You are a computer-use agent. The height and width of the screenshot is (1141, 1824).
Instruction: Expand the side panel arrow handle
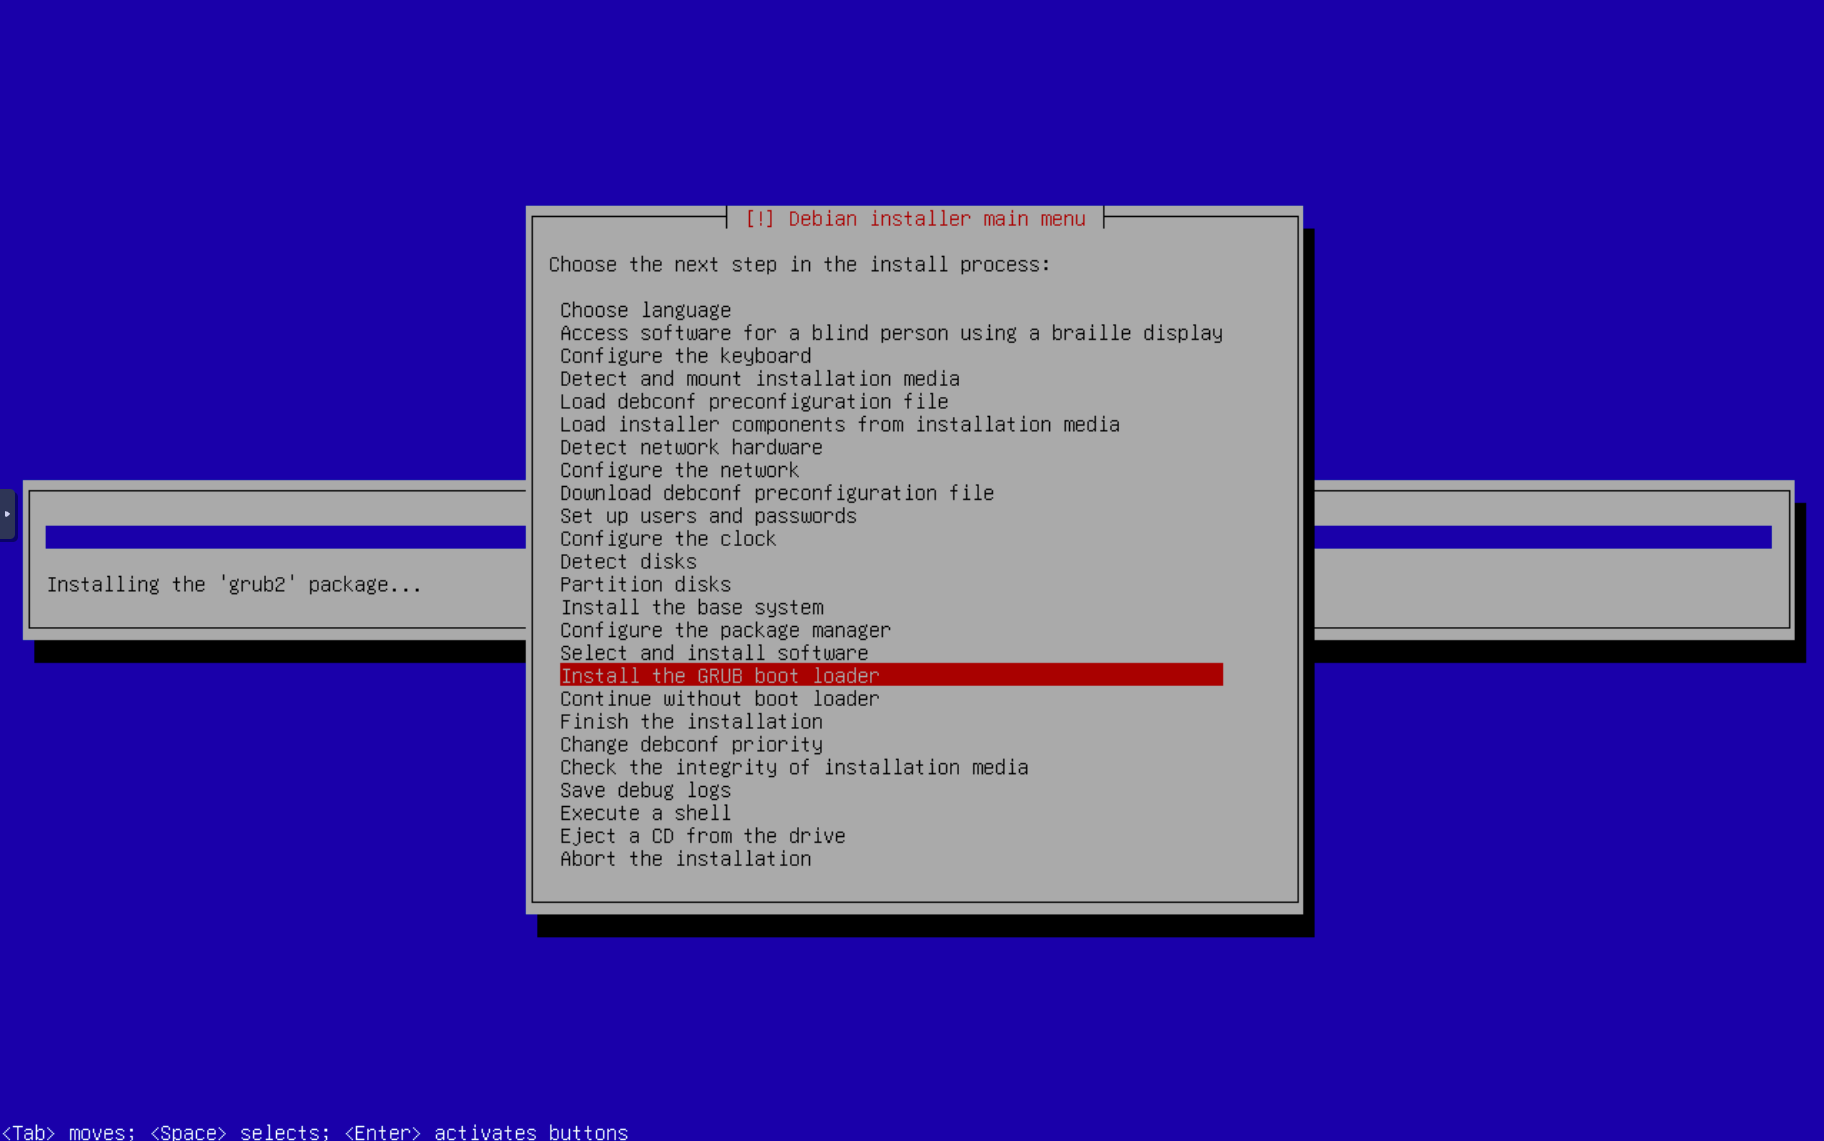[7, 514]
